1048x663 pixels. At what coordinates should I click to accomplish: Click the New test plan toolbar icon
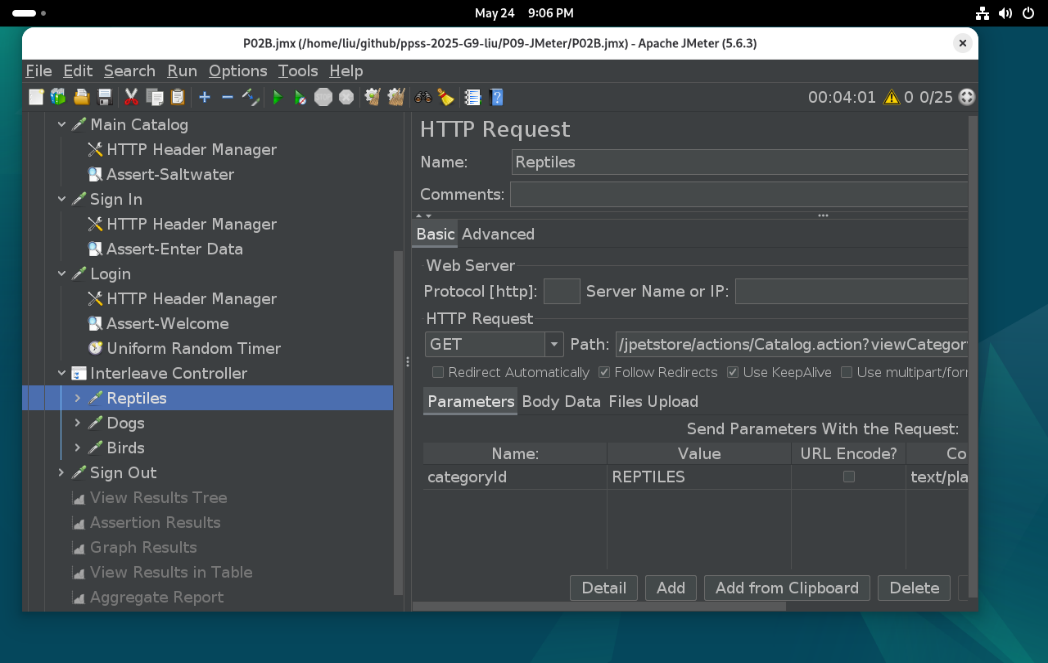36,98
